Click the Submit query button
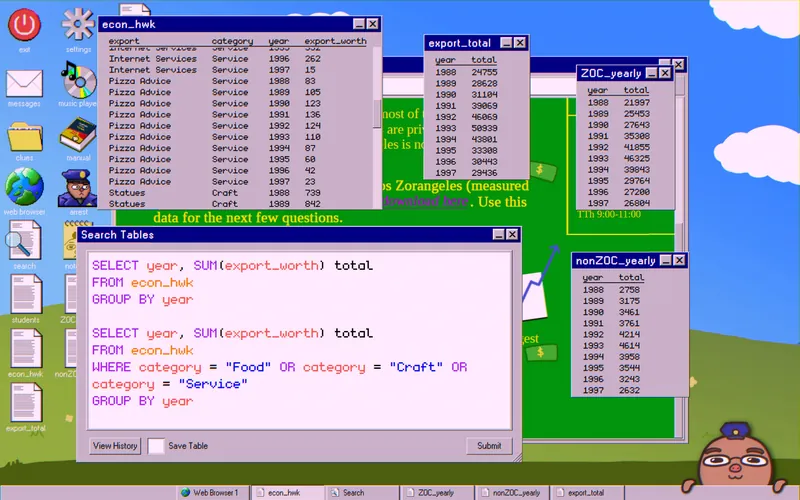Image resolution: width=800 pixels, height=500 pixels. click(489, 446)
